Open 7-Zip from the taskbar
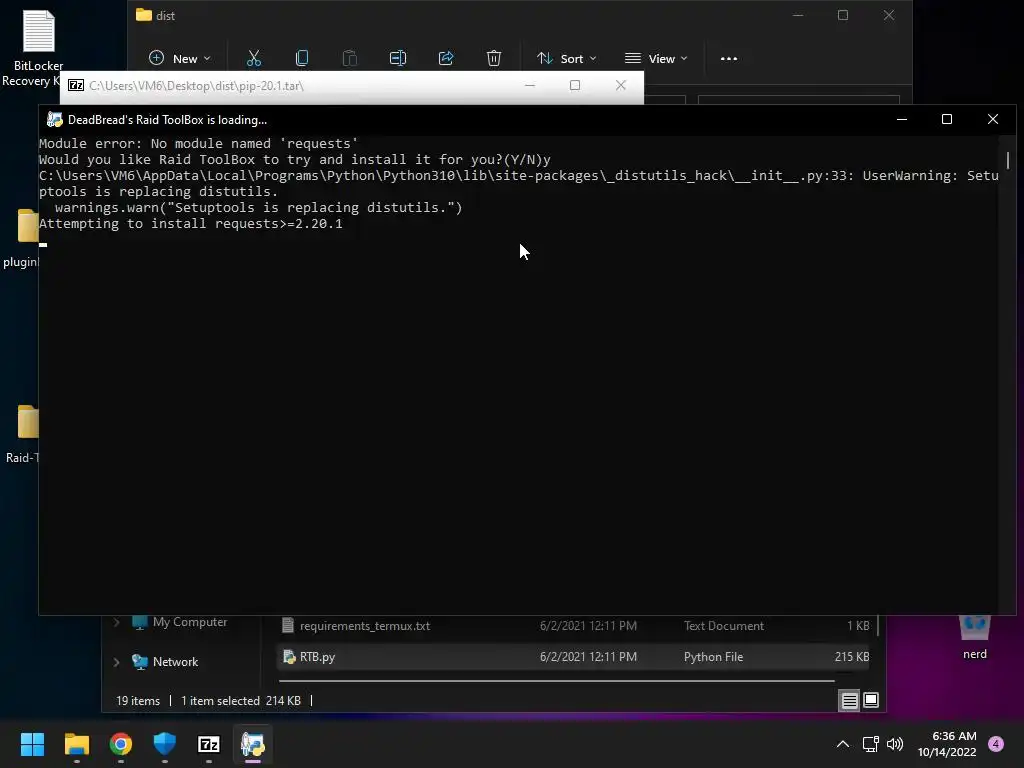The image size is (1024, 768). [x=209, y=744]
